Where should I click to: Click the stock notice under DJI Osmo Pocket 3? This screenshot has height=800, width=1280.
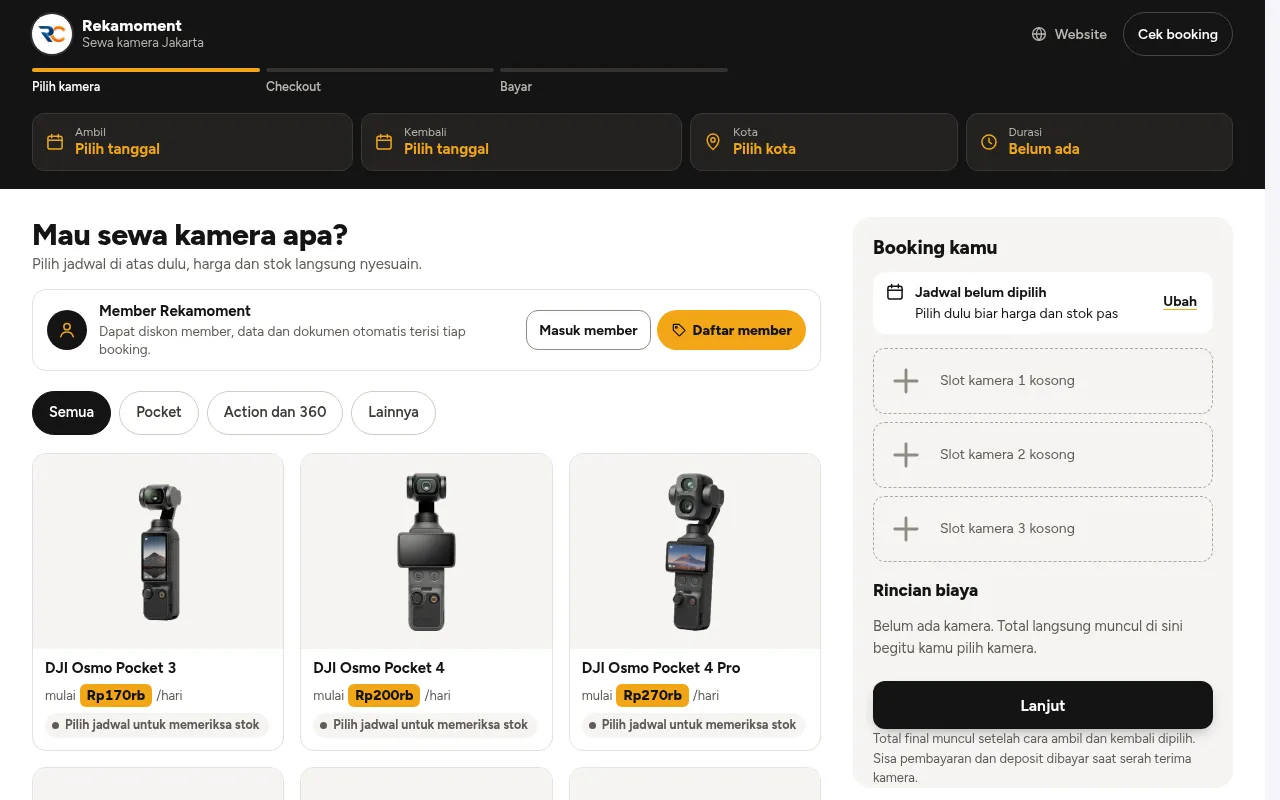pyautogui.click(x=157, y=725)
